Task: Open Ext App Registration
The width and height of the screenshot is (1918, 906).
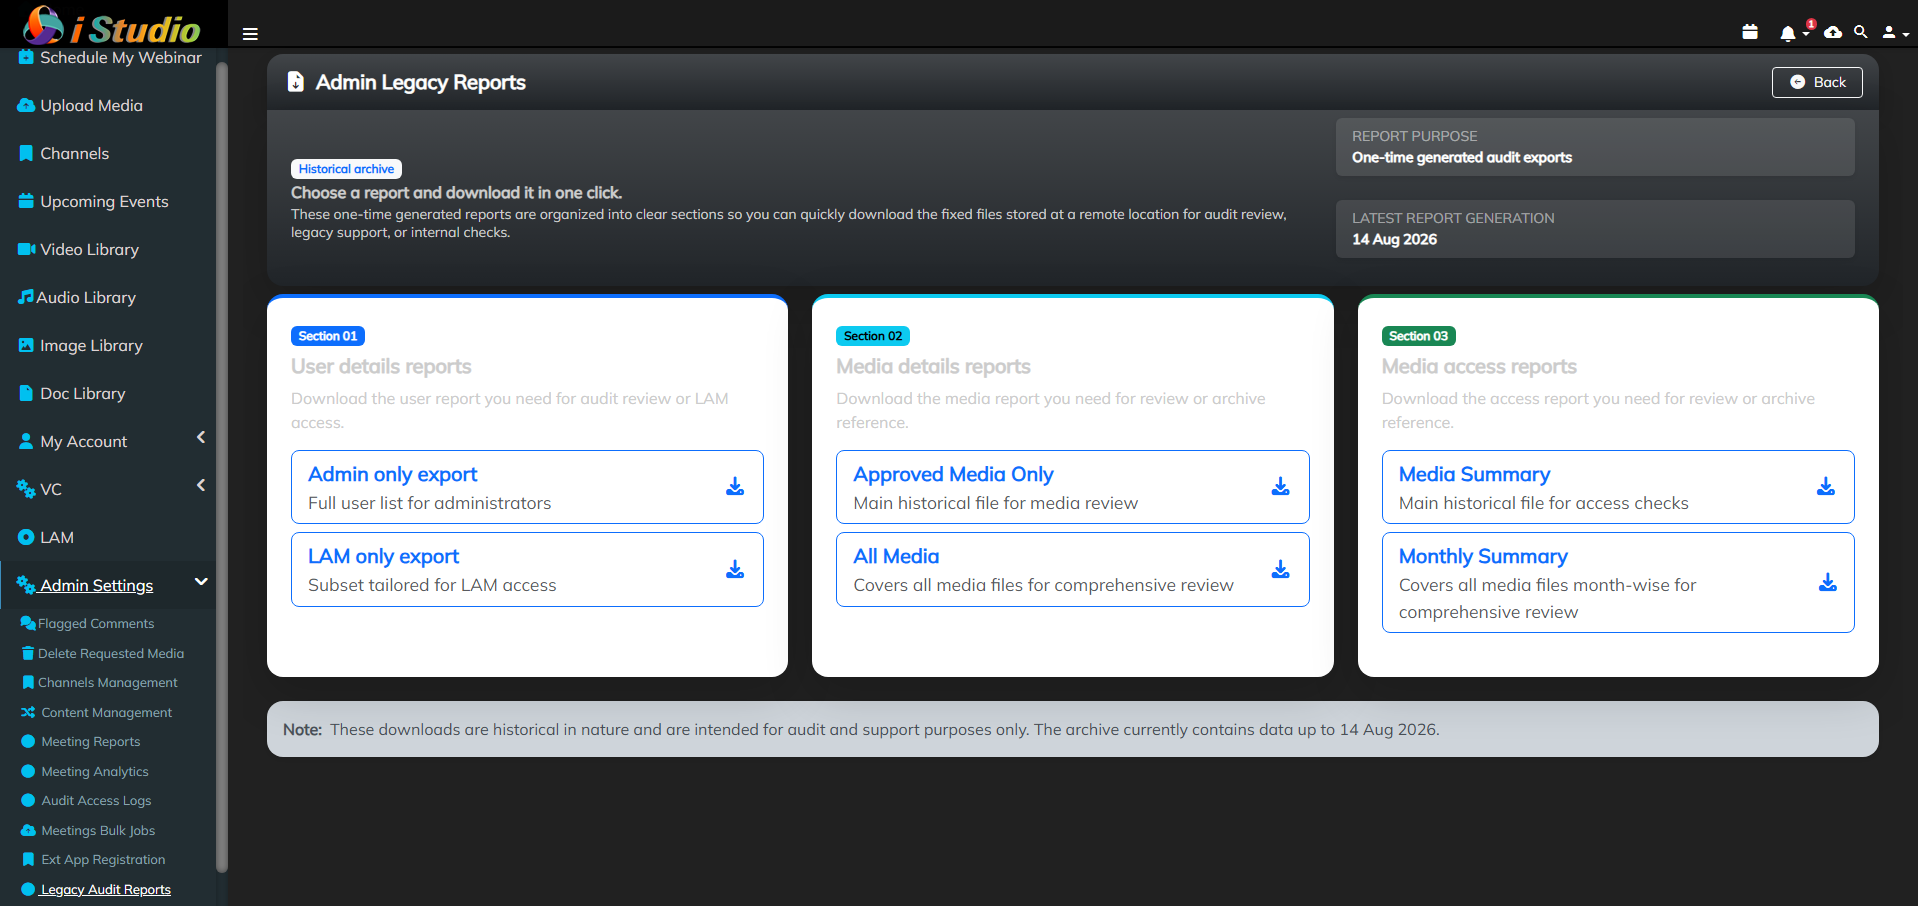Action: click(93, 859)
